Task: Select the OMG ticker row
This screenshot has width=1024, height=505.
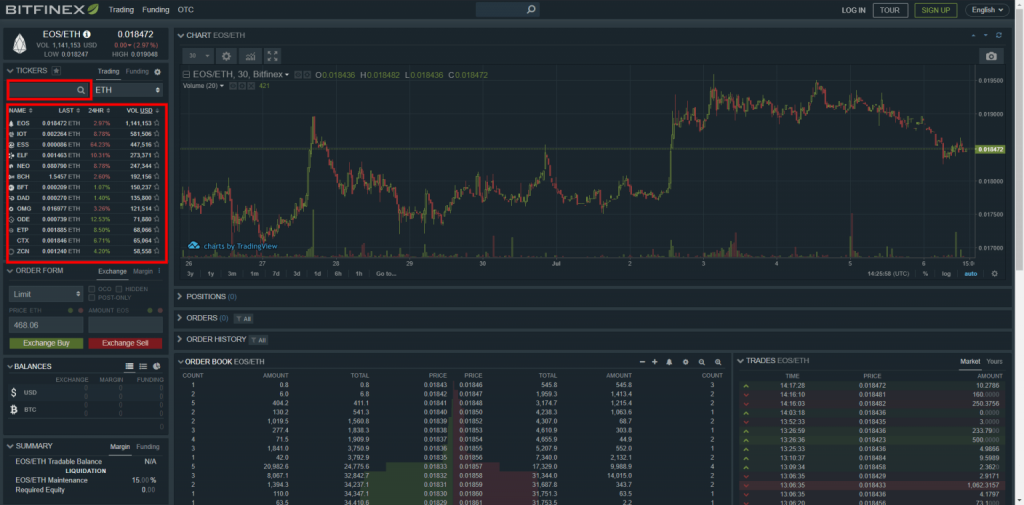Action: [84, 208]
